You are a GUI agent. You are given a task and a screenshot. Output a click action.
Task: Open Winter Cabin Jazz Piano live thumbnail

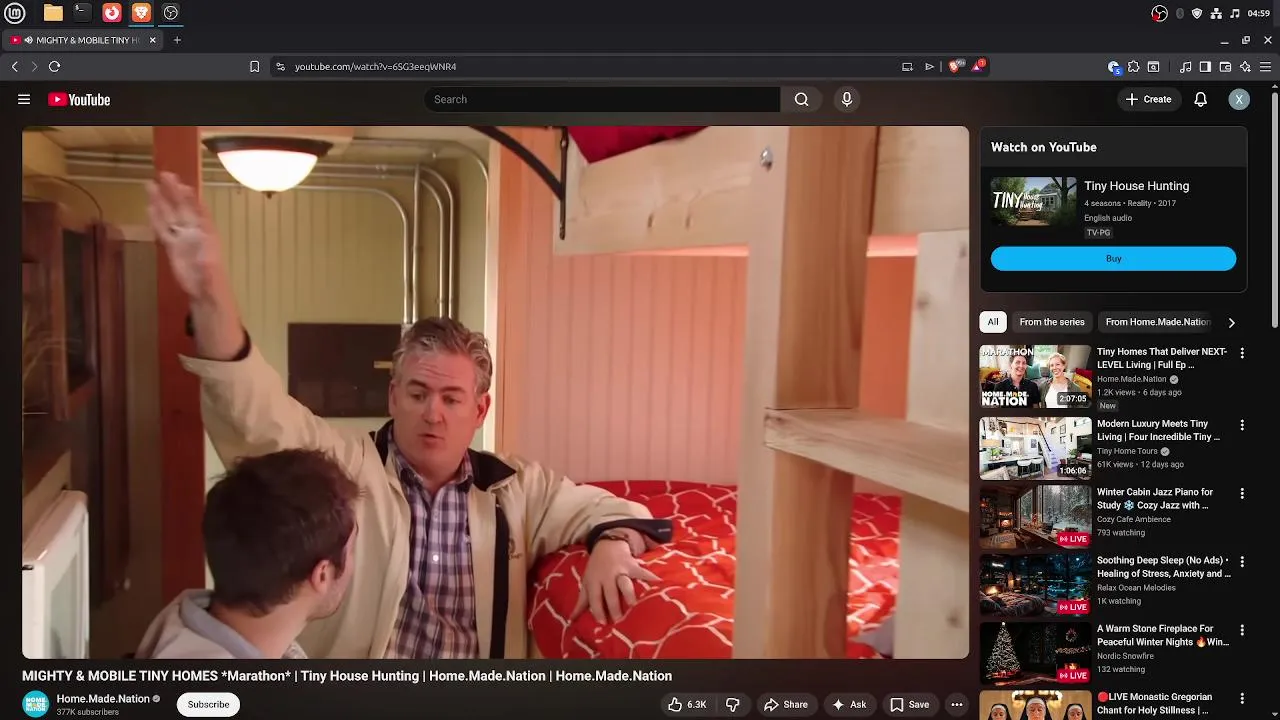pyautogui.click(x=1035, y=516)
